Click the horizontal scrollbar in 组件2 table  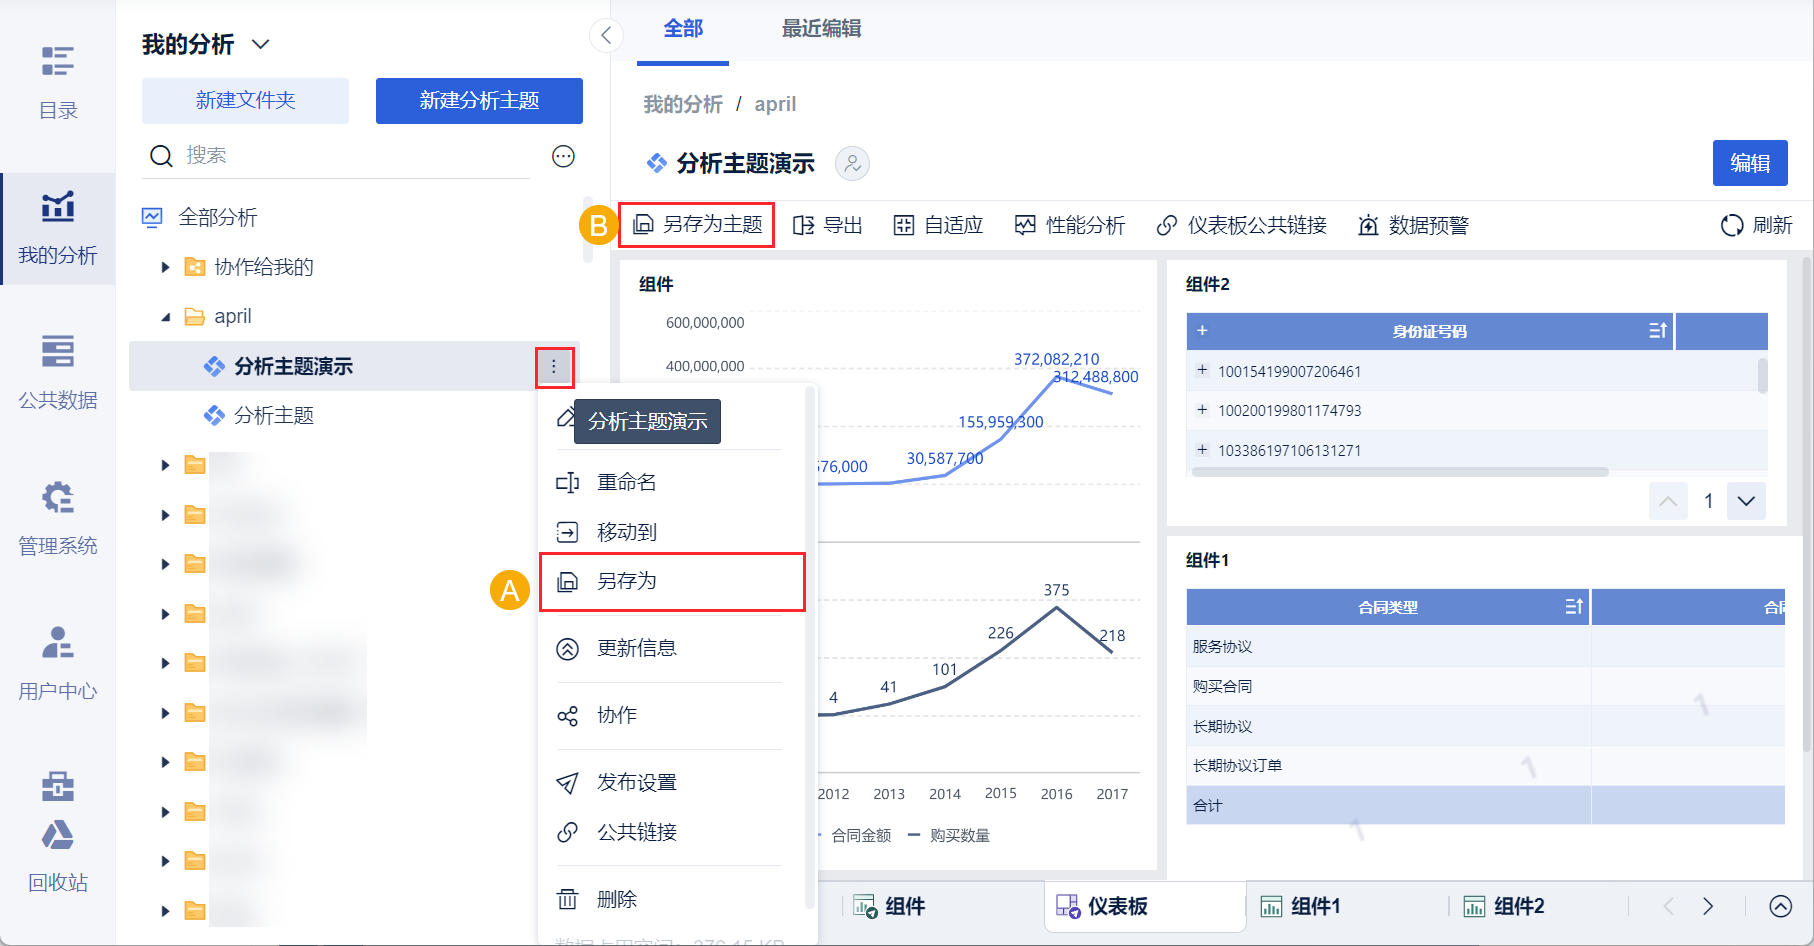pos(1400,472)
